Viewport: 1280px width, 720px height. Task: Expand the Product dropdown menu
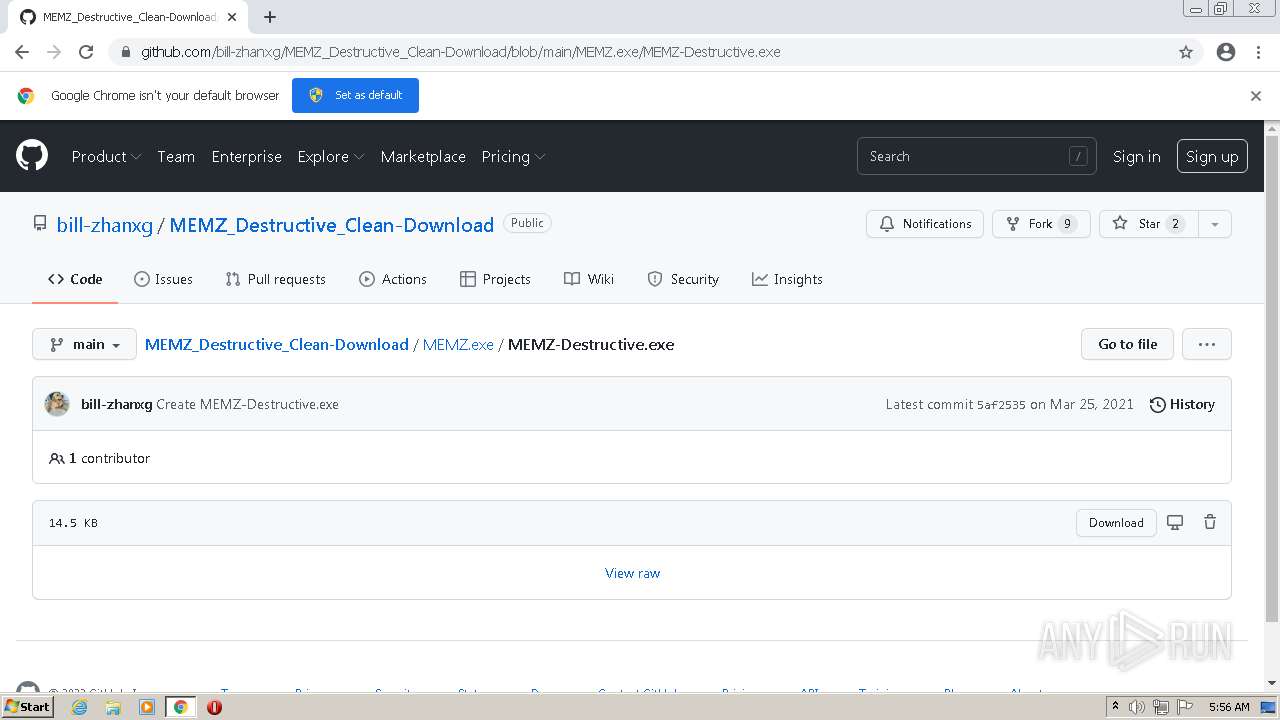tap(106, 156)
